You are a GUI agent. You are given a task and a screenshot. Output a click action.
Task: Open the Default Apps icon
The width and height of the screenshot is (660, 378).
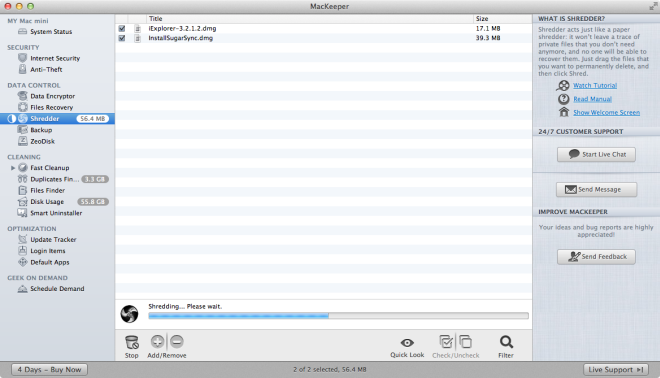click(x=23, y=262)
